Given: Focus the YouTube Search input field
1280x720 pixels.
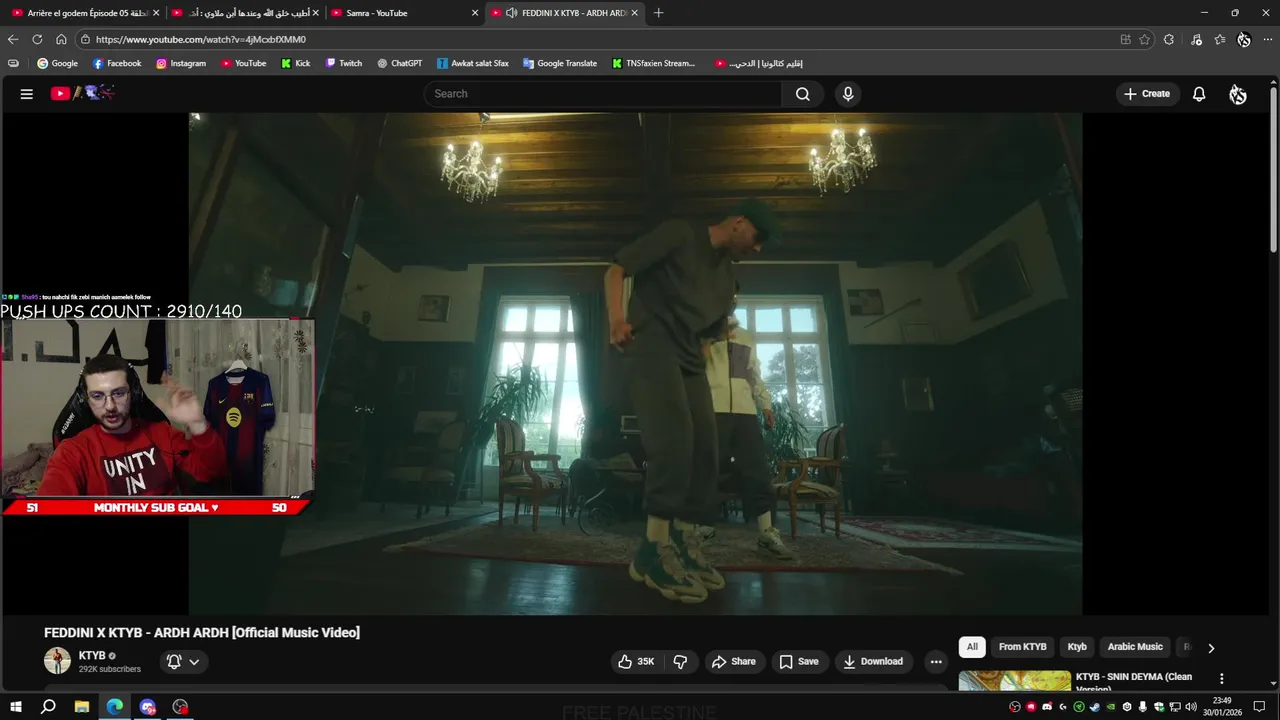Looking at the screenshot, I should point(603,94).
